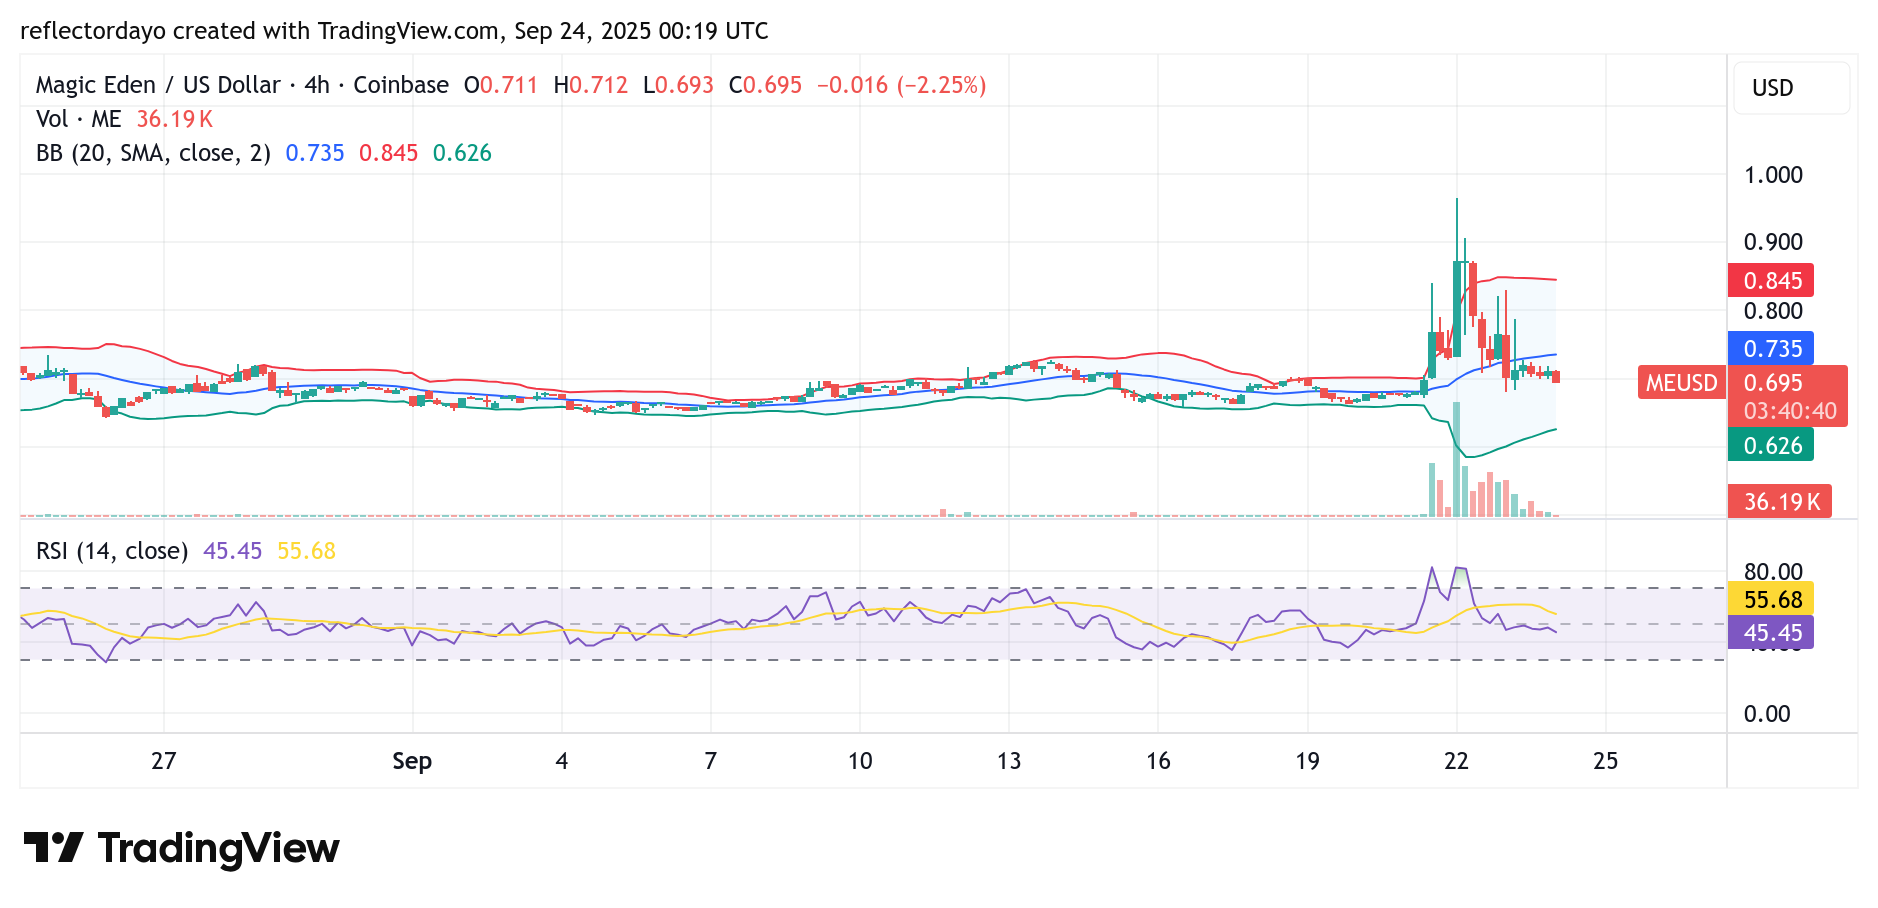Screen dimensions: 1878x908
Task: Click the Sep date label on time axis
Action: point(412,761)
